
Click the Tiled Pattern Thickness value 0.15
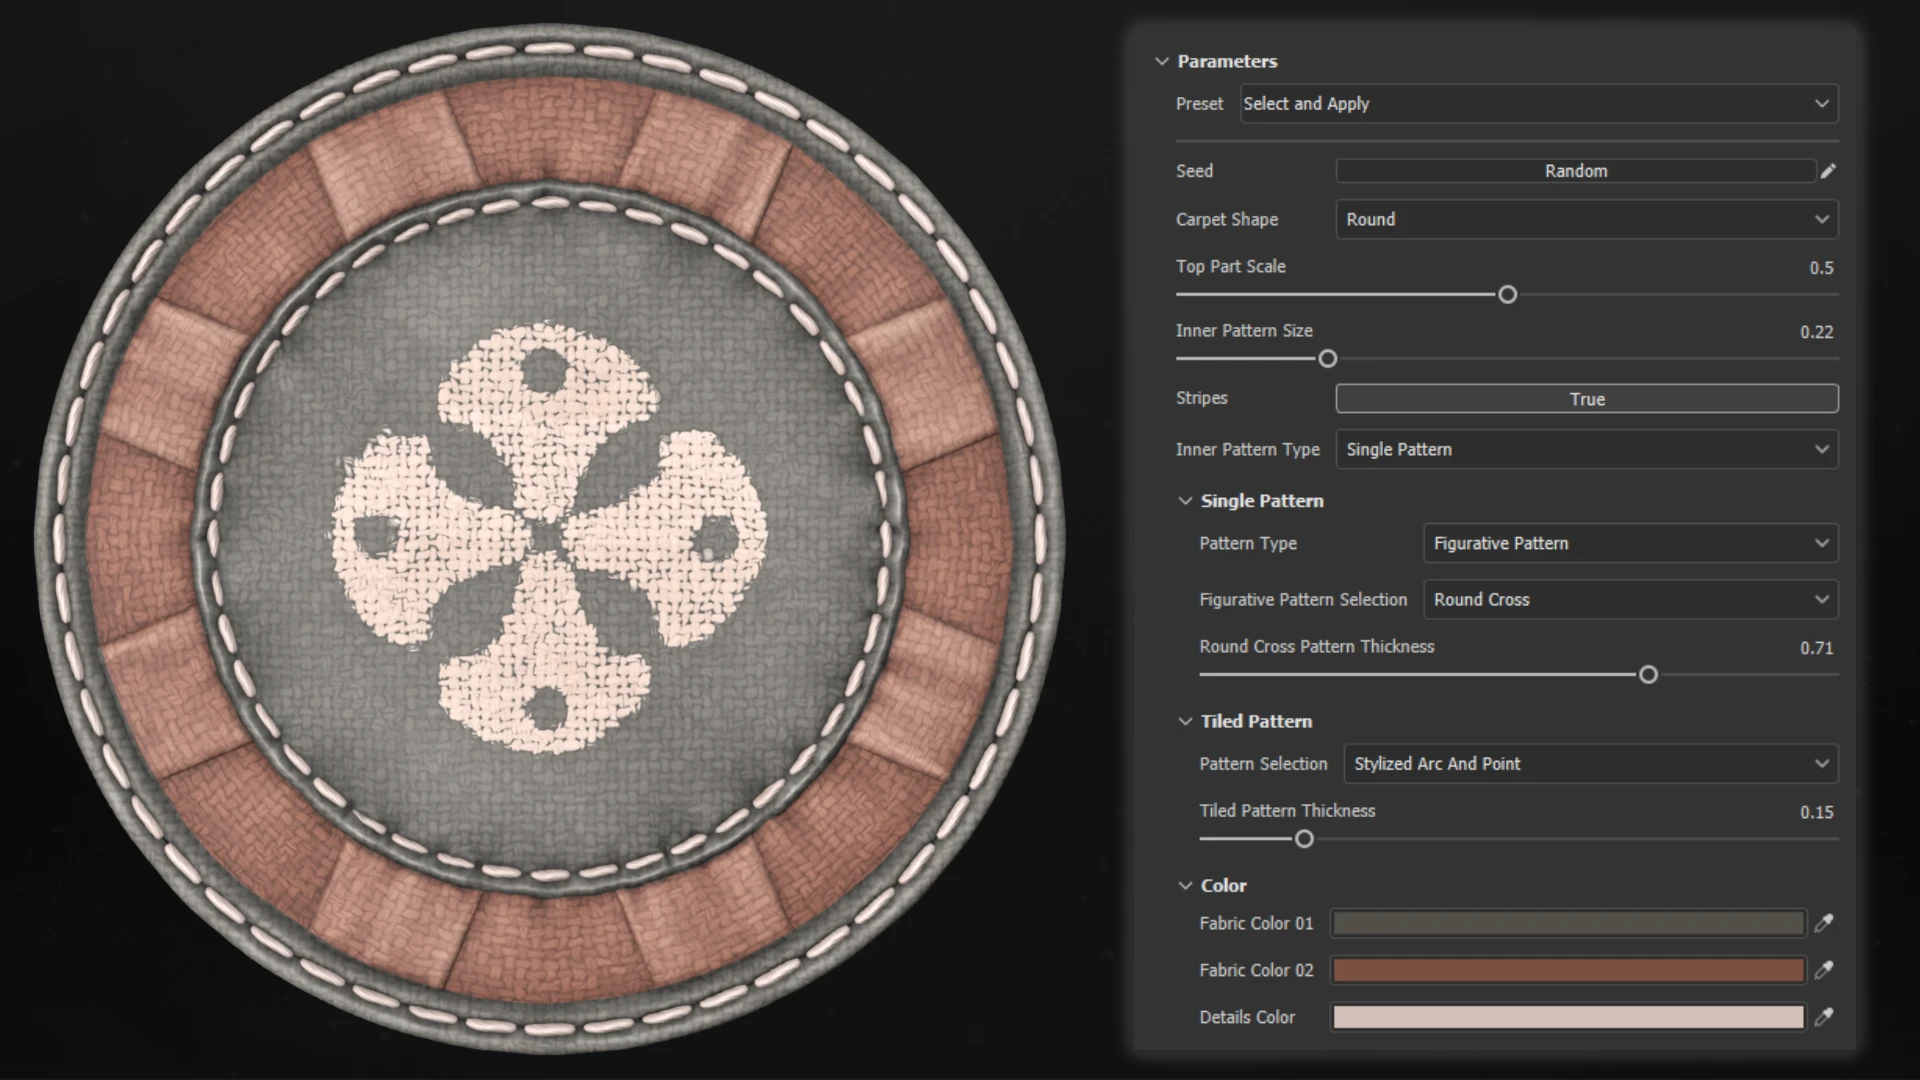click(x=1817, y=812)
